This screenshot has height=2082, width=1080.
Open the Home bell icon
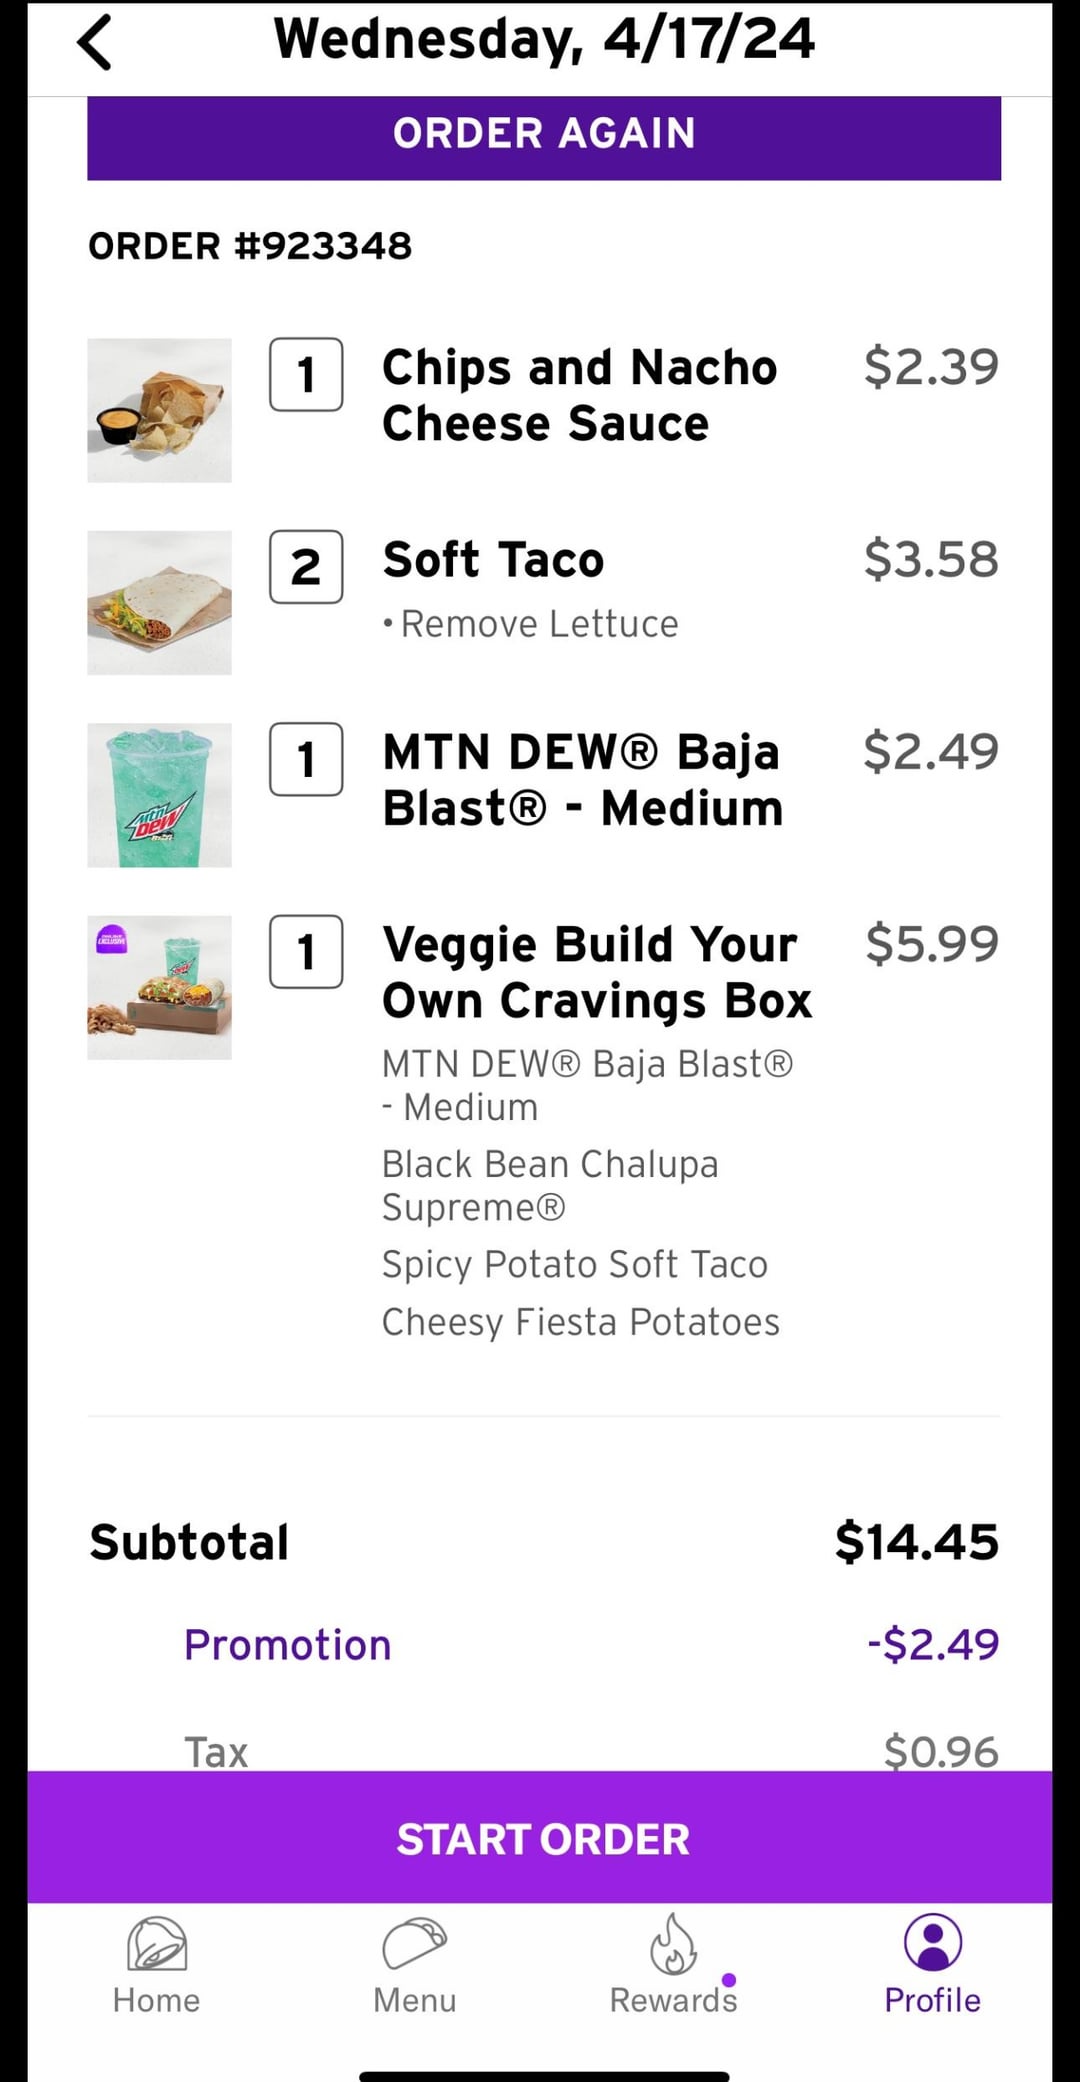pos(157,1944)
